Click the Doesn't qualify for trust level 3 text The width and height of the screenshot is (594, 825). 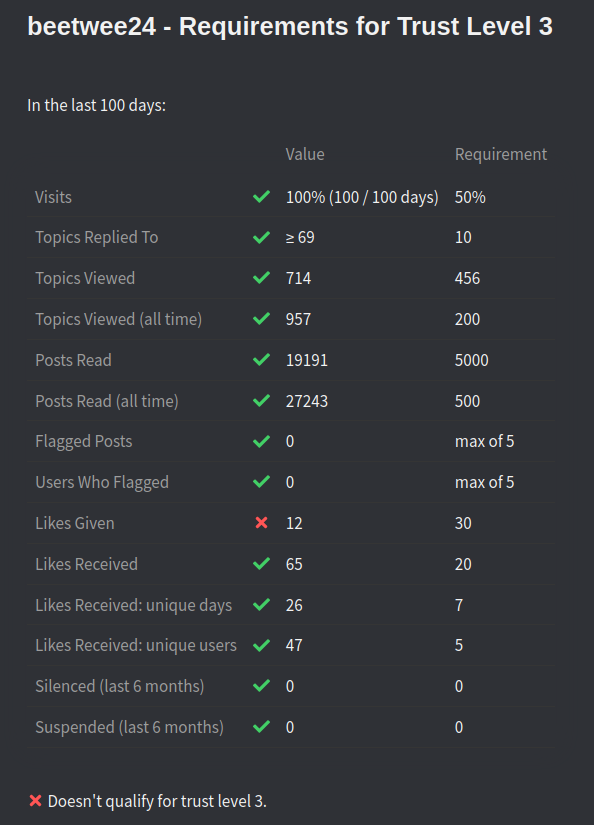pos(157,801)
